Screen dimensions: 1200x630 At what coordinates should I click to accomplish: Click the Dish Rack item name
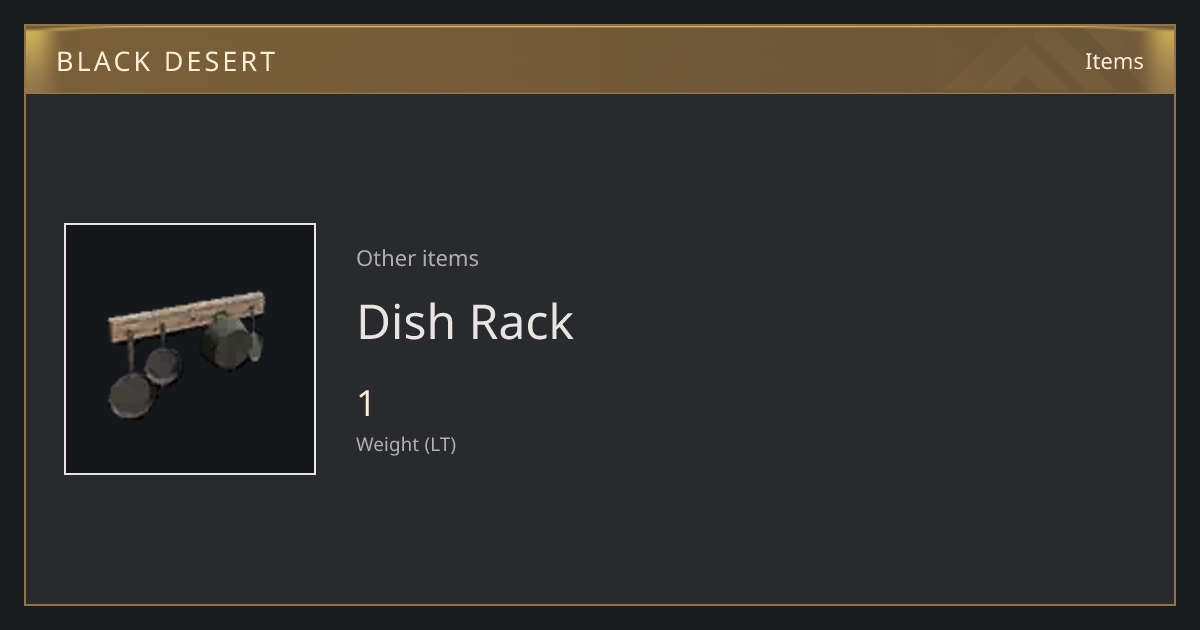(x=465, y=321)
